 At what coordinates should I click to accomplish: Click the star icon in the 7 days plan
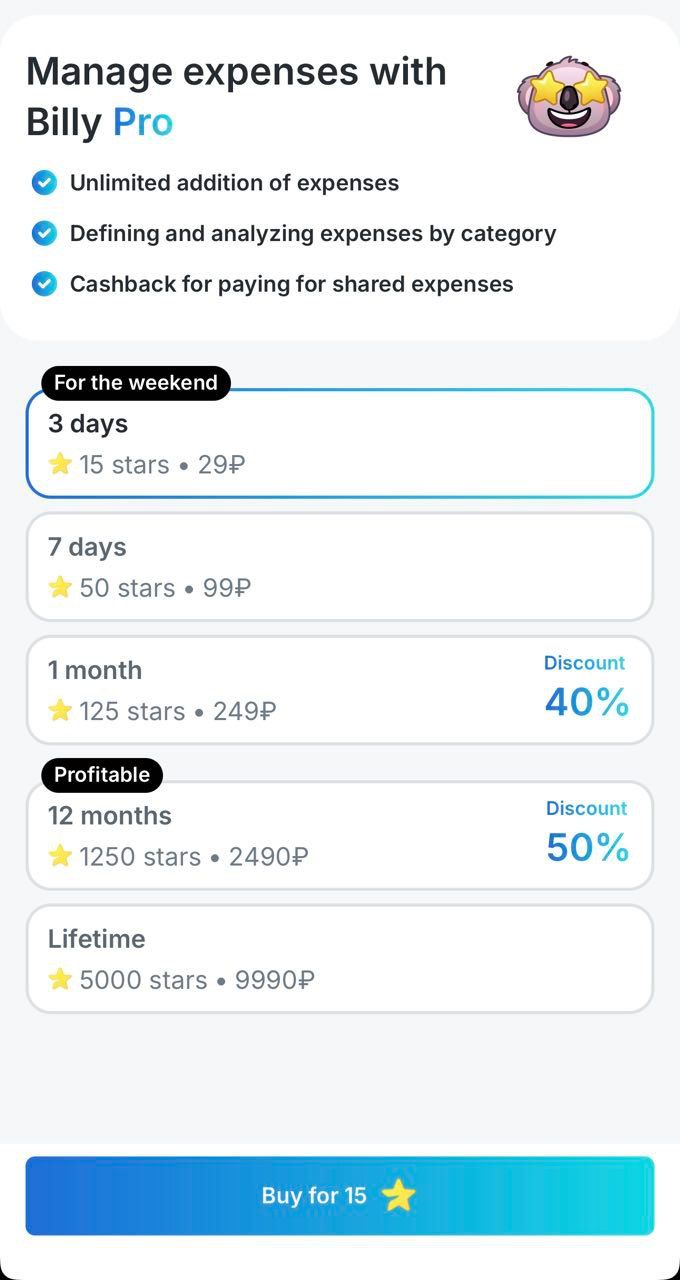(x=60, y=588)
